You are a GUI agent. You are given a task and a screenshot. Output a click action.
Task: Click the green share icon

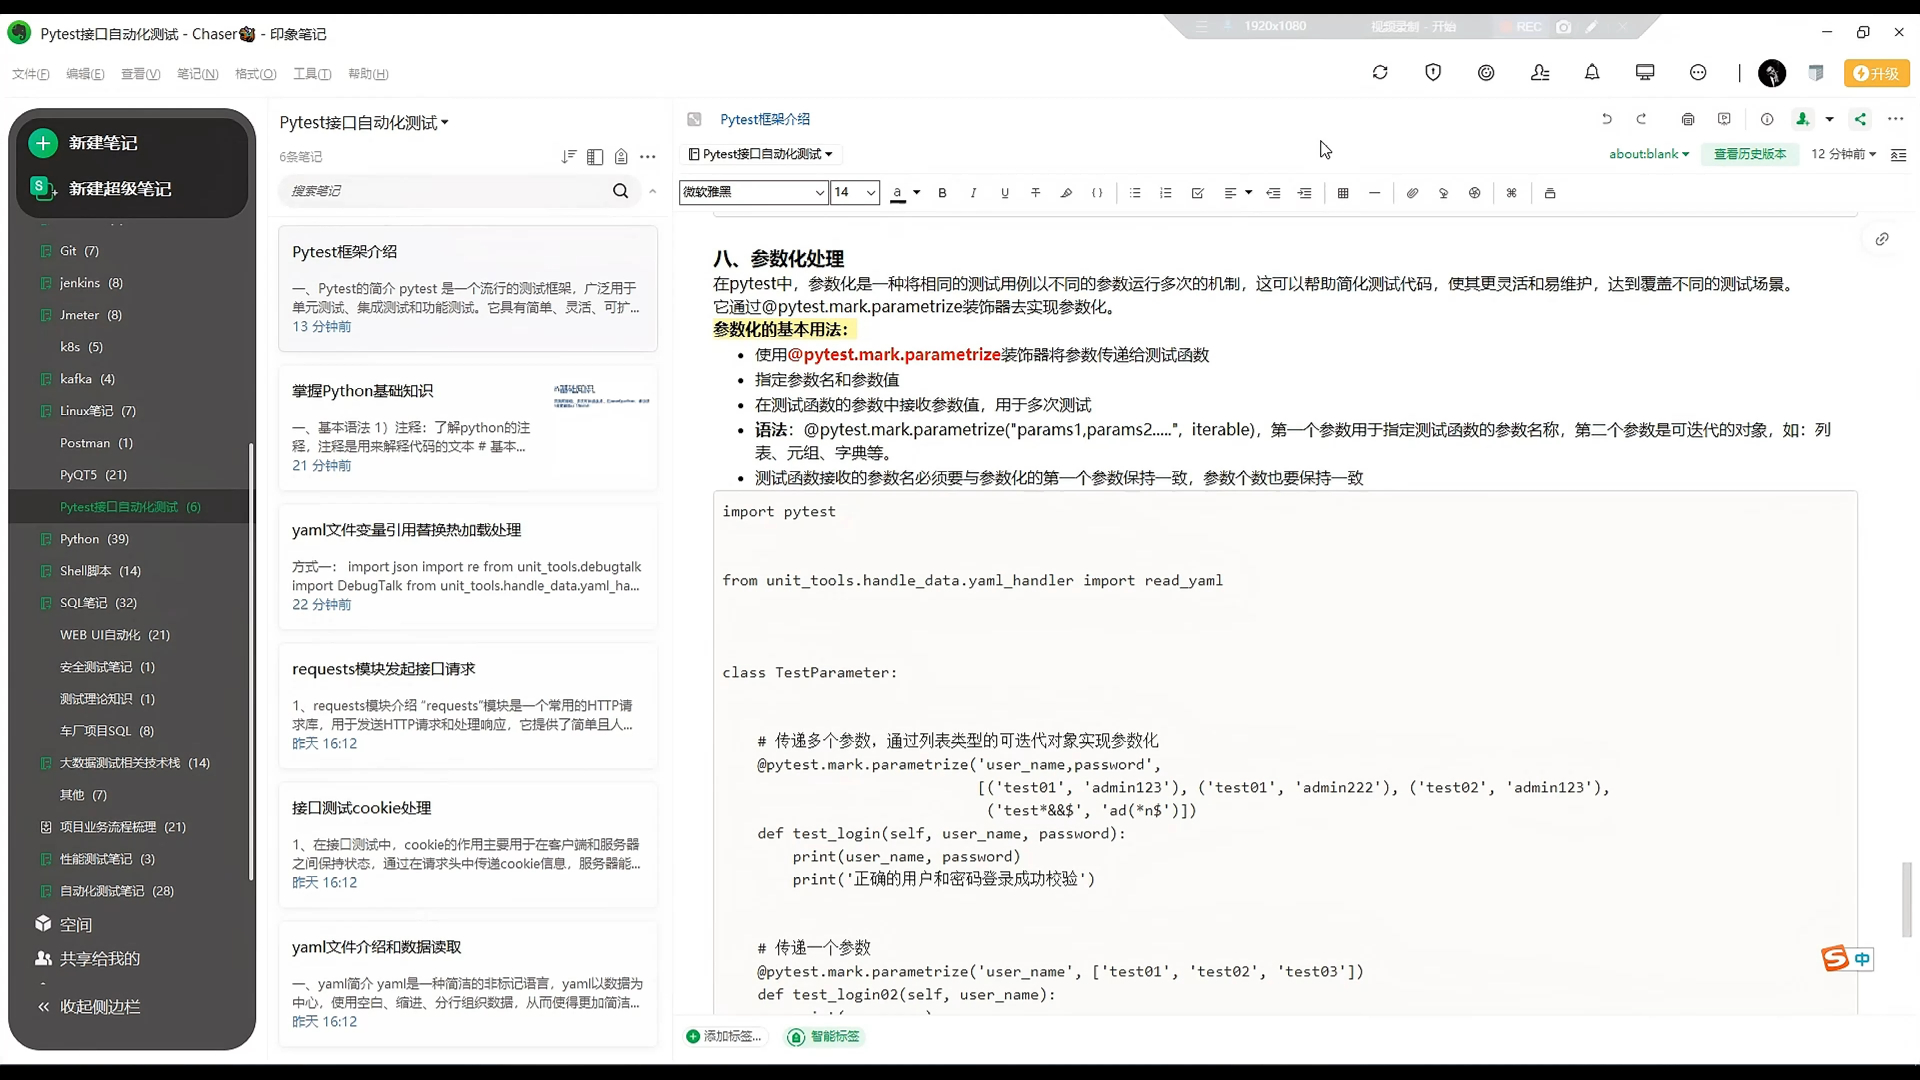(x=1860, y=119)
